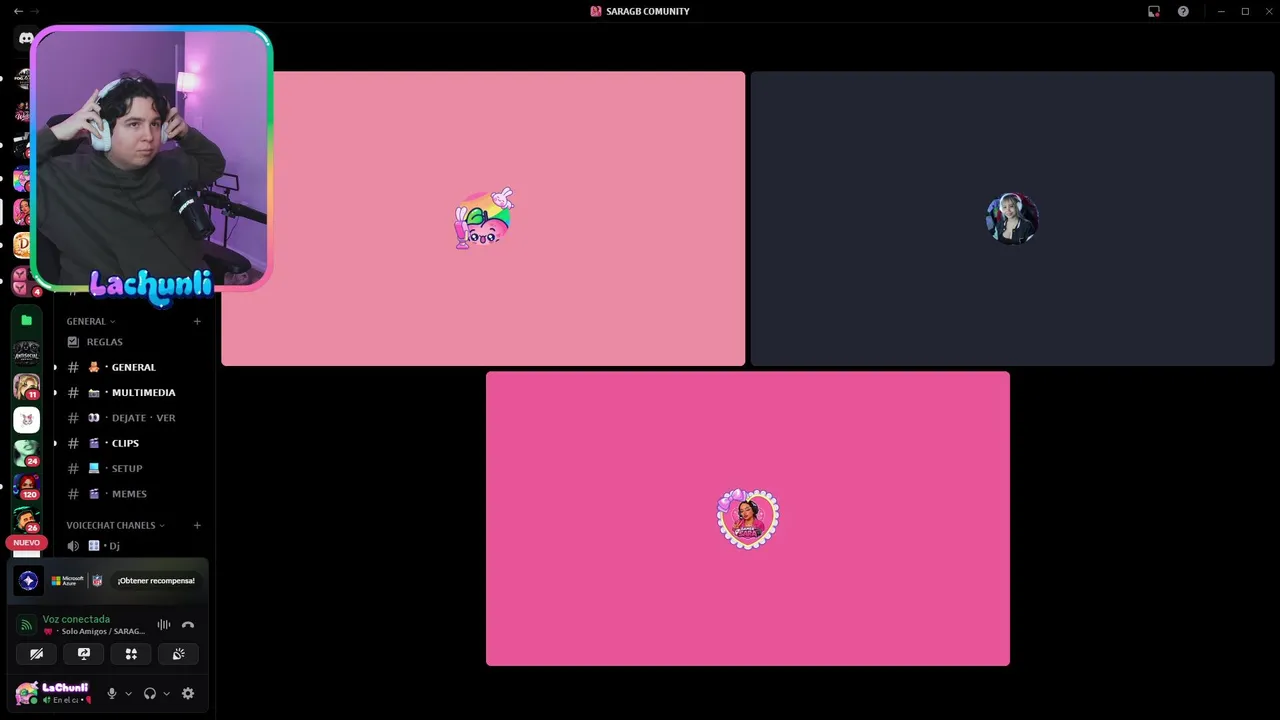Open user settings gear

(187, 693)
